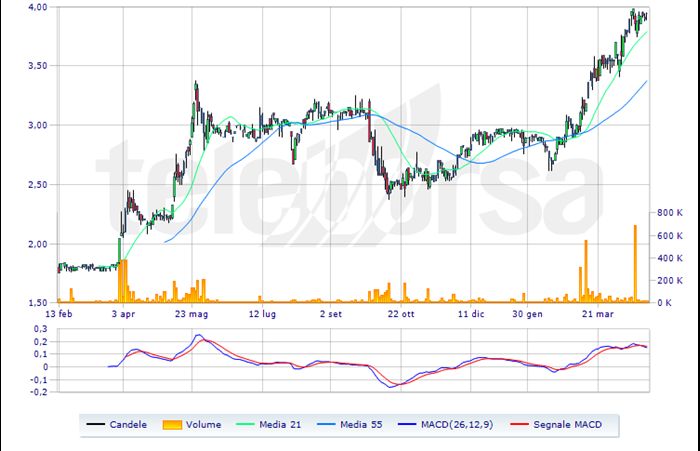
Task: Toggle the Candele series label in legend
Action: [128, 425]
